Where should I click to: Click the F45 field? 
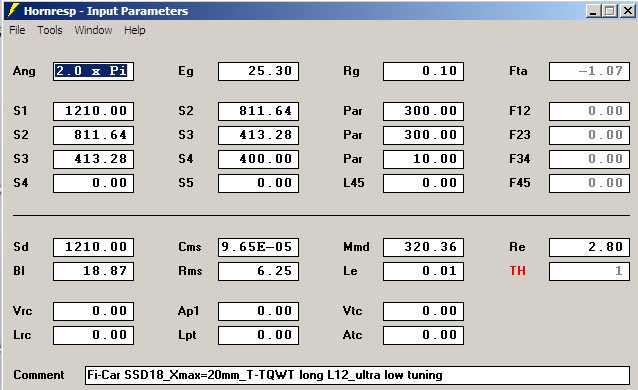click(589, 183)
